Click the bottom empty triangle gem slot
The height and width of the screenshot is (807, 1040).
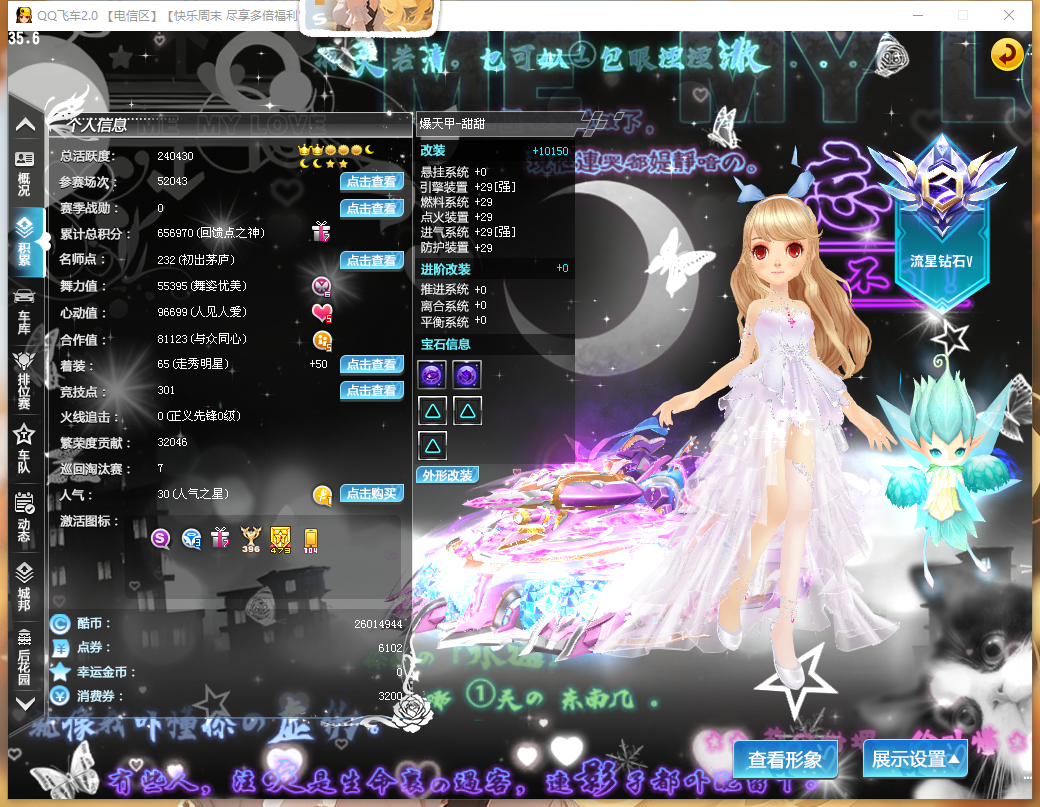point(432,446)
